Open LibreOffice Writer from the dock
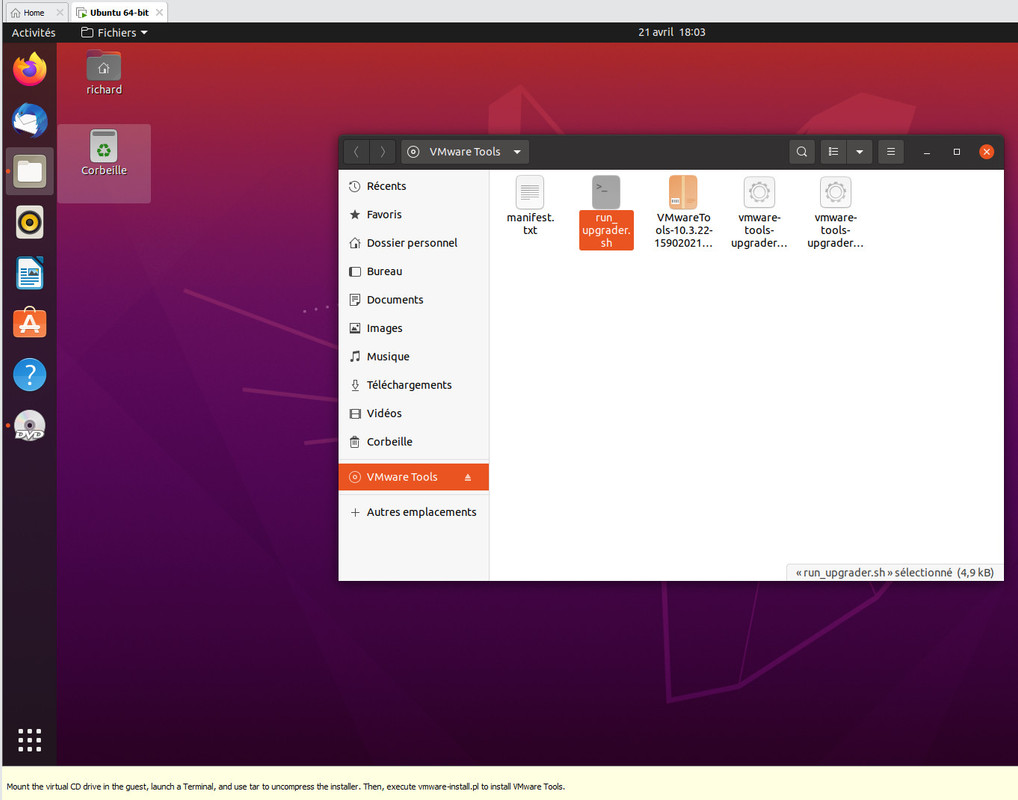The width and height of the screenshot is (1018, 800). click(x=30, y=273)
